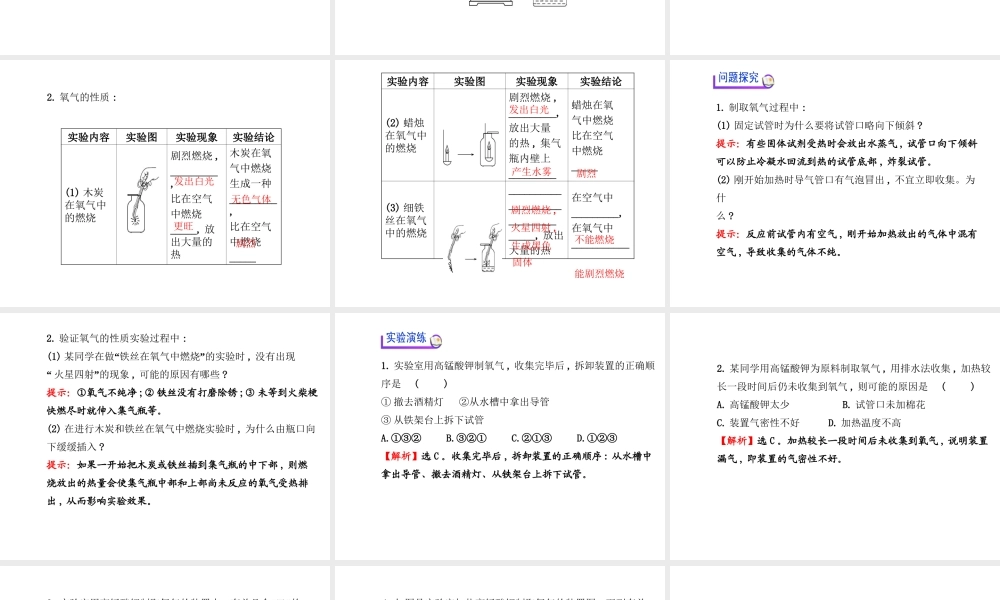The image size is (1000, 600).
Task: Open the slide with 蜡烛 and 细铁丝 experiments table
Action: point(500,183)
